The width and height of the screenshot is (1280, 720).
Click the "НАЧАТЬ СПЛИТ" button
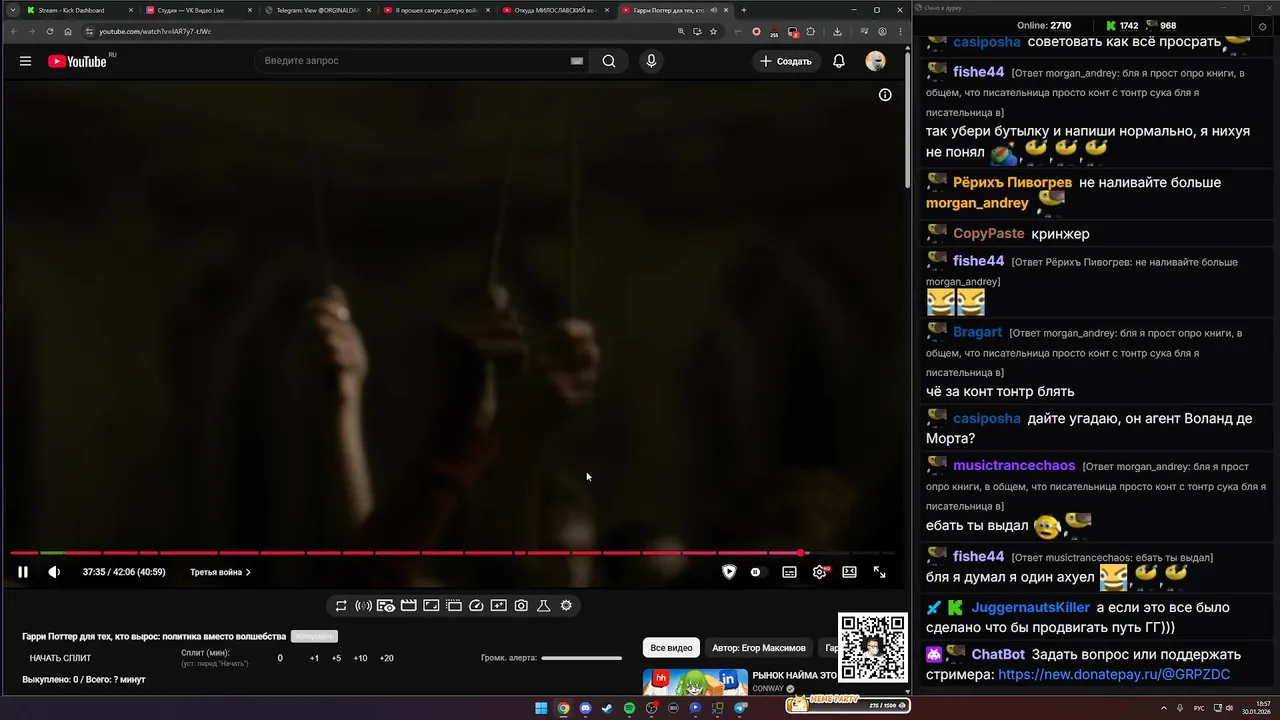[x=60, y=658]
